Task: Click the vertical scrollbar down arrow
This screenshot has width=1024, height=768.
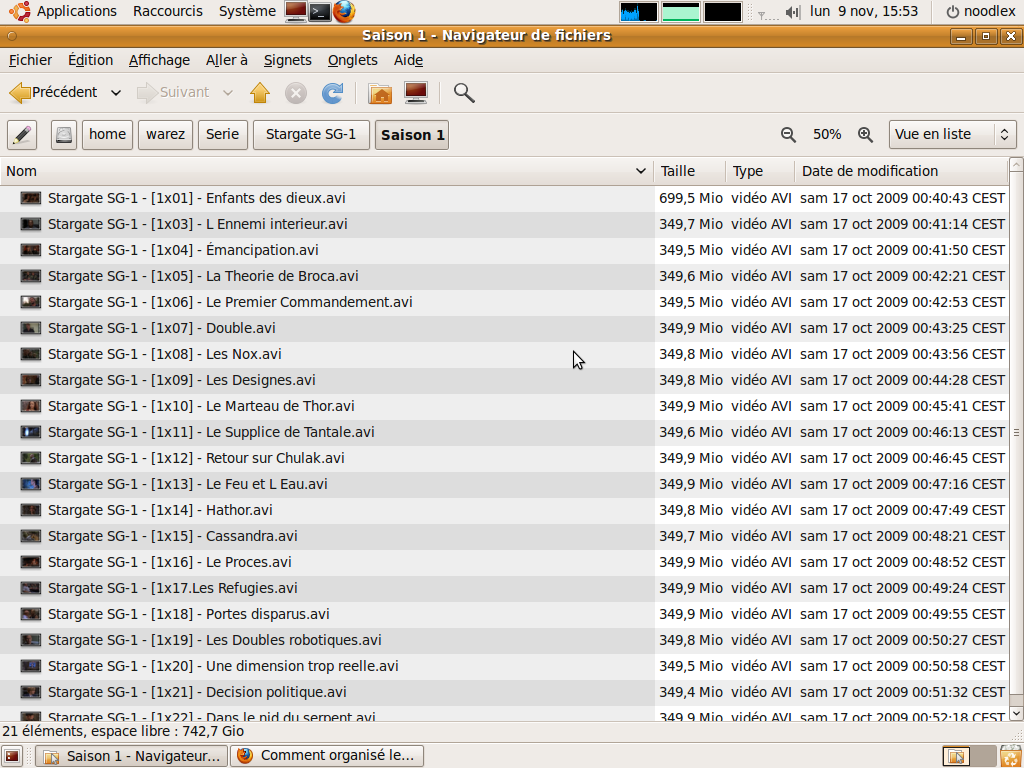Action: pos(1016,712)
